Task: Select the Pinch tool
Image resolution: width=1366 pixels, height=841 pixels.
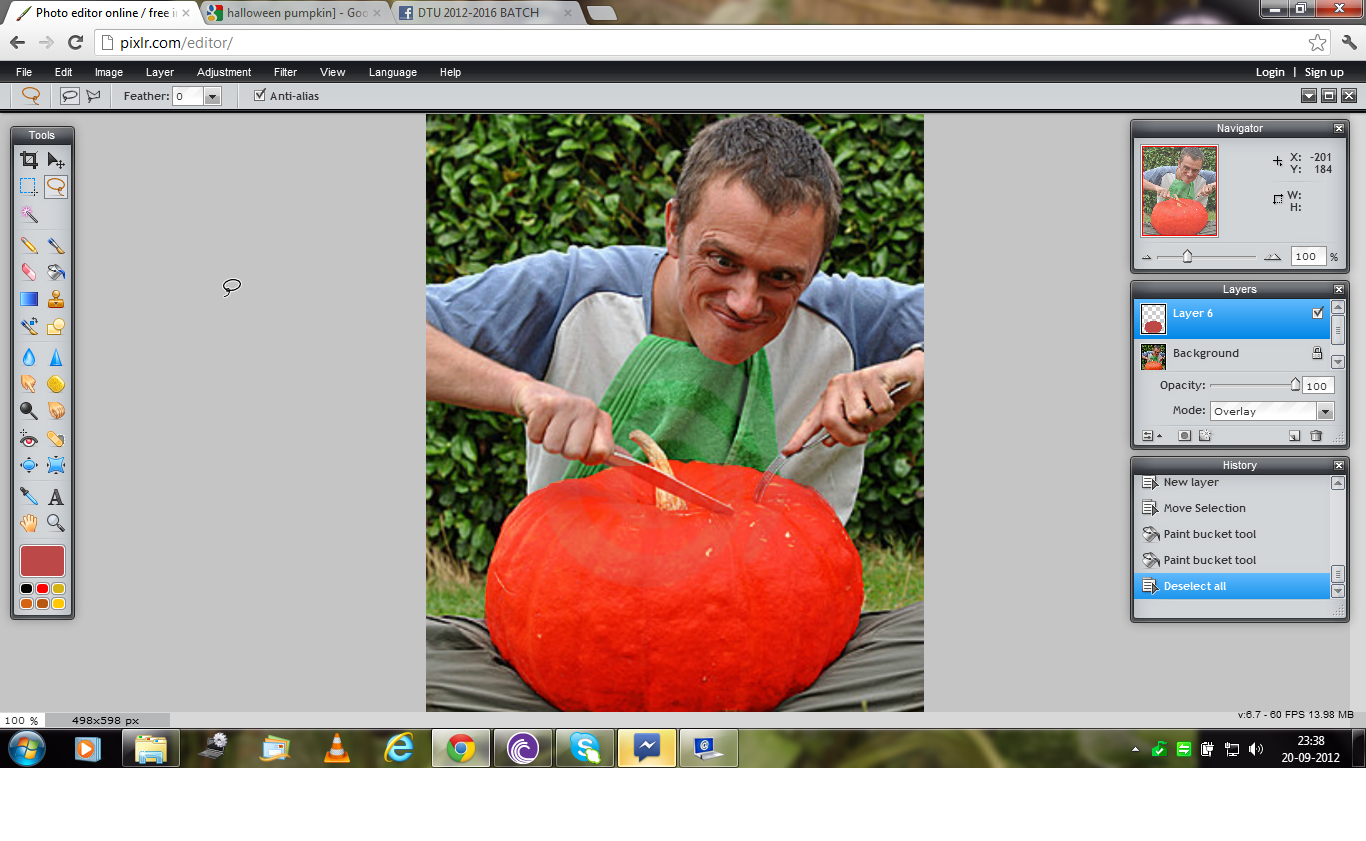Action: [56, 465]
